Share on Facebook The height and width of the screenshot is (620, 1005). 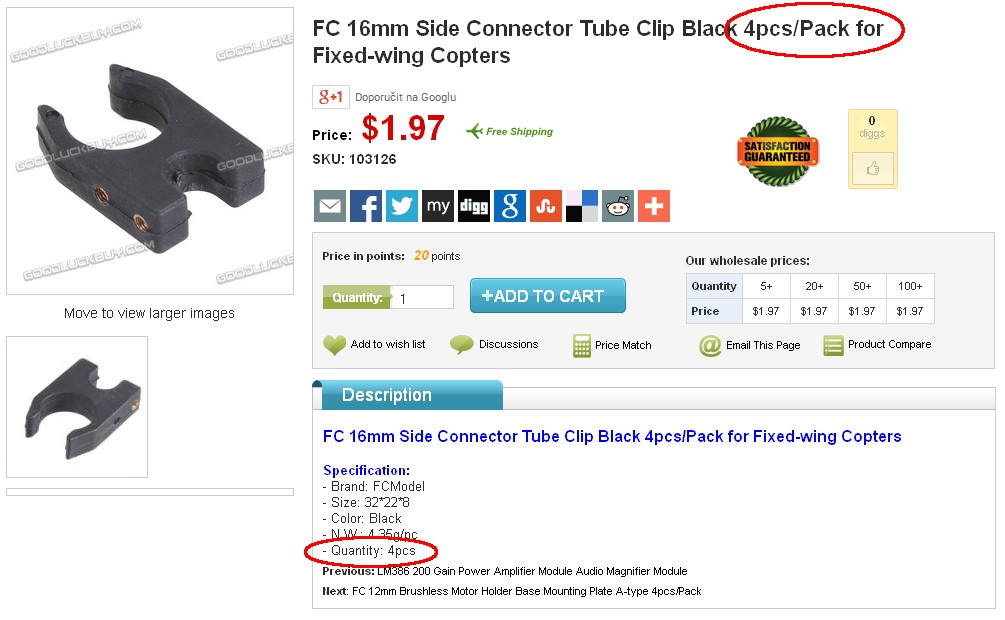pyautogui.click(x=366, y=206)
